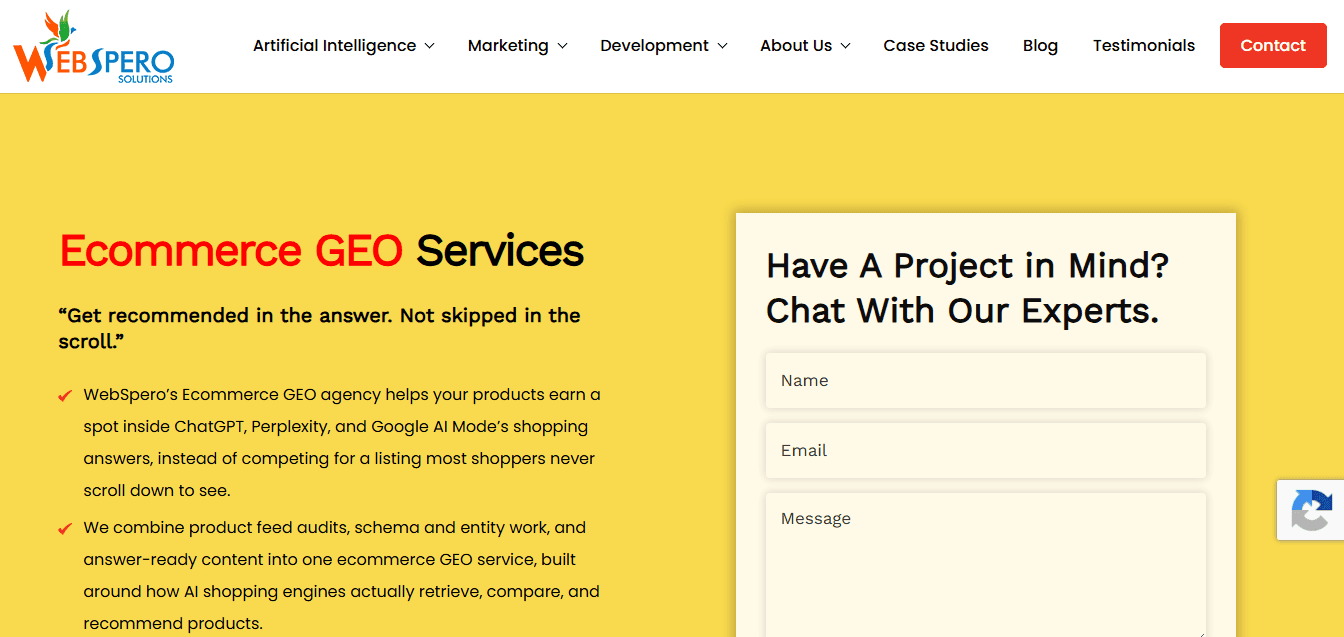Screen dimensions: 1344x637
Task: Click the Artificial Intelligence menu label
Action: tap(334, 46)
